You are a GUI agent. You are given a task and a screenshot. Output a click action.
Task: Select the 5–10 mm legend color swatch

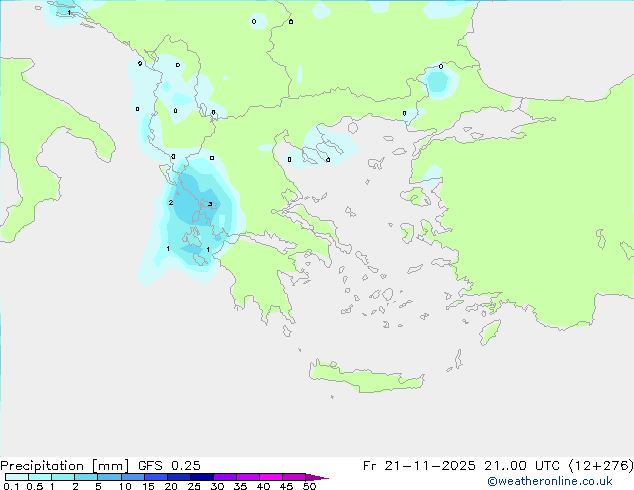pos(109,477)
